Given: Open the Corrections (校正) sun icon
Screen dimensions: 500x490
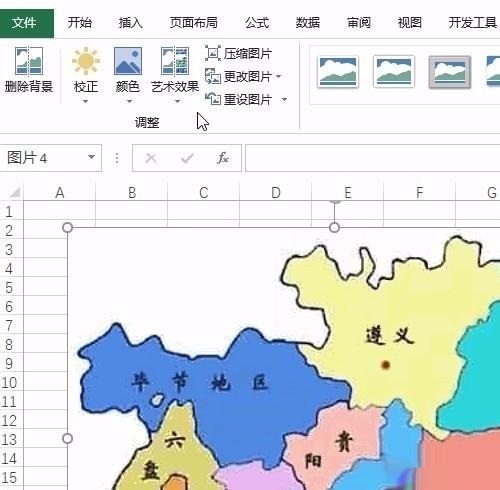Looking at the screenshot, I should [x=86, y=61].
